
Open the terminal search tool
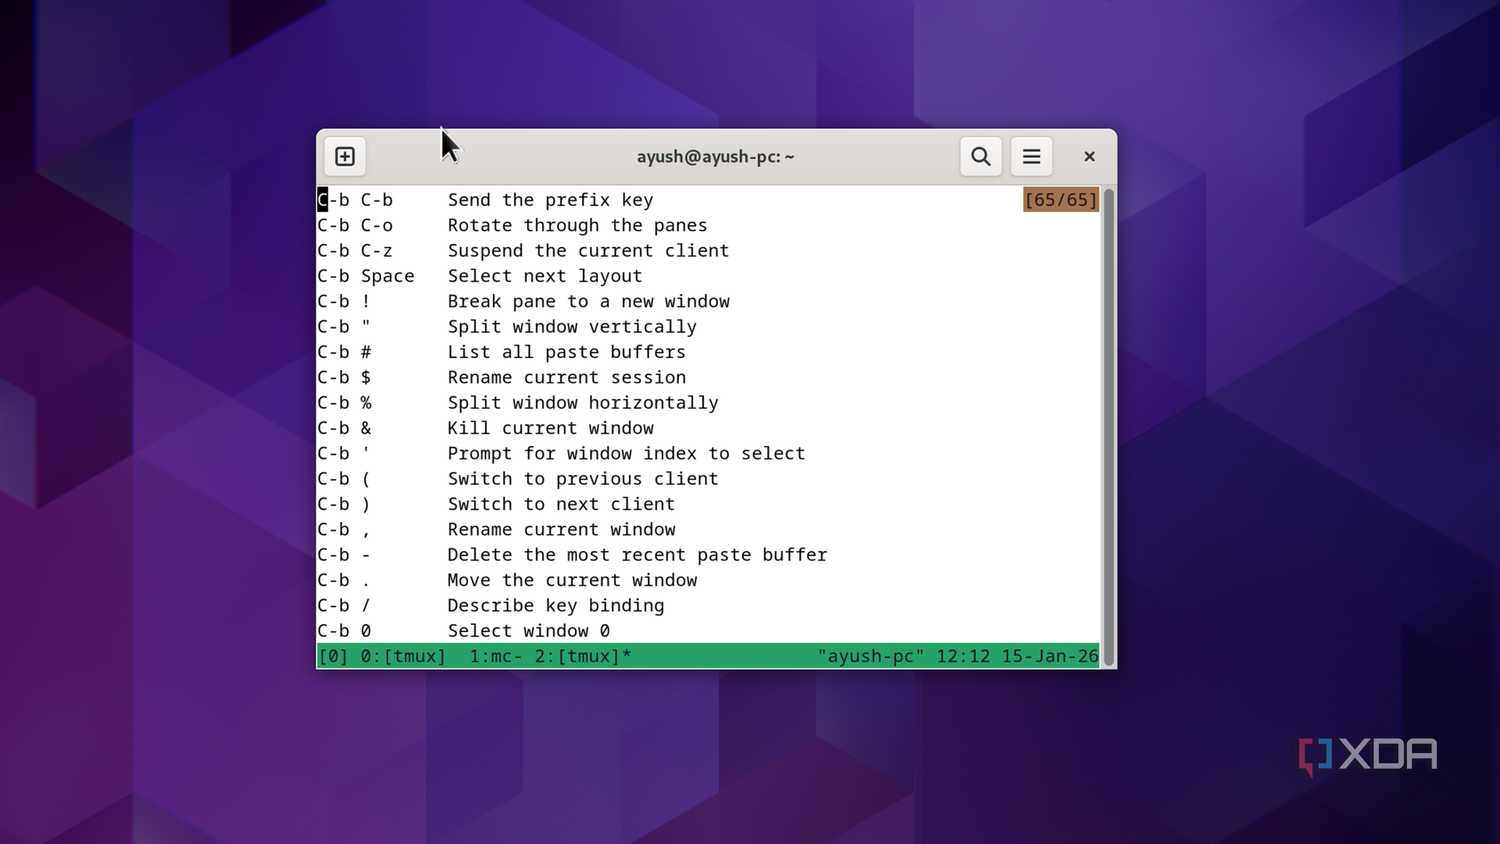point(981,156)
